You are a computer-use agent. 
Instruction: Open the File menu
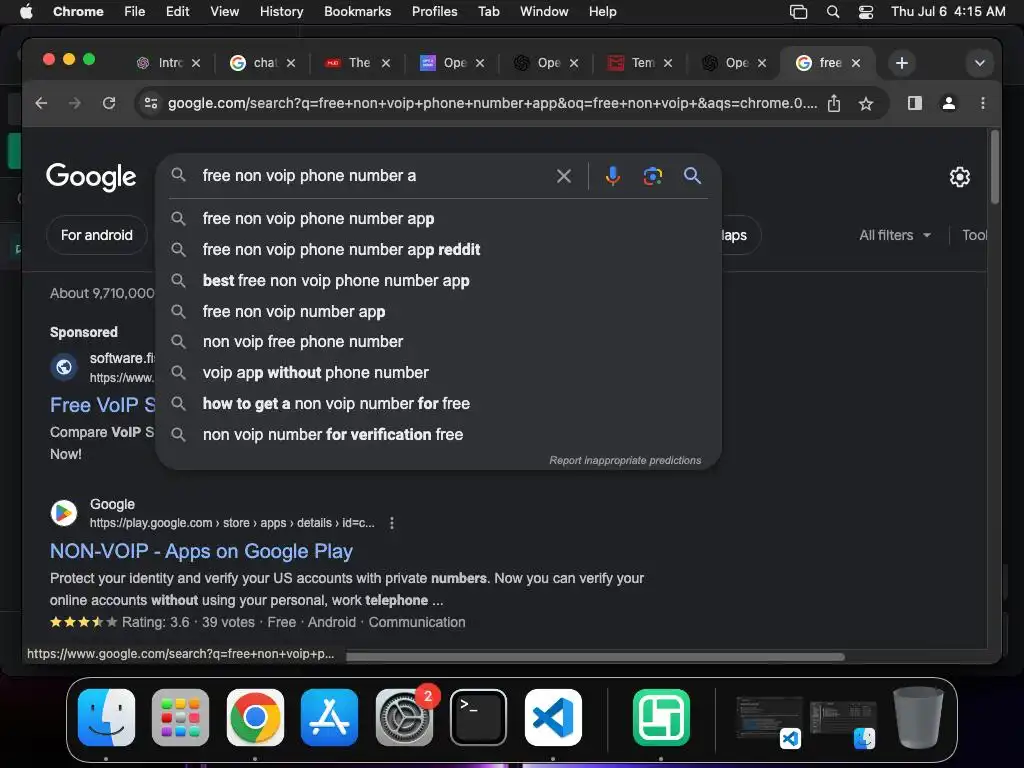point(135,11)
